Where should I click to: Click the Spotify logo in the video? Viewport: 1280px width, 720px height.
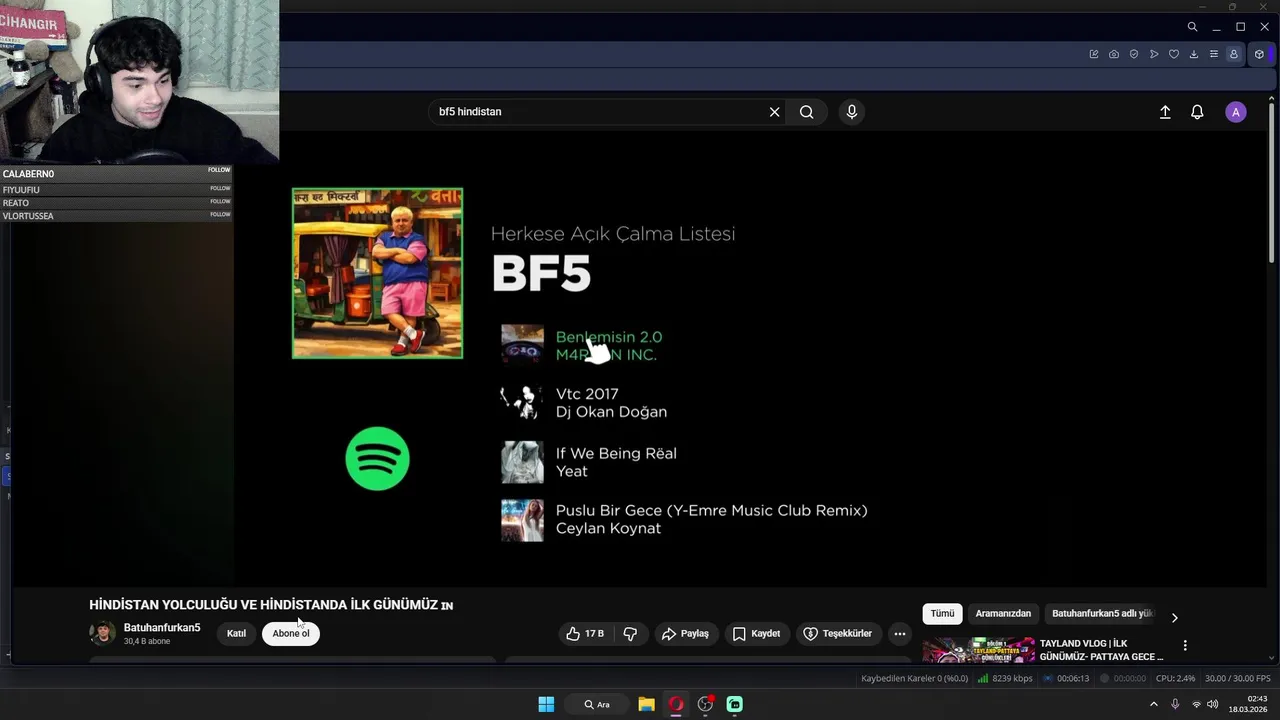coord(377,459)
